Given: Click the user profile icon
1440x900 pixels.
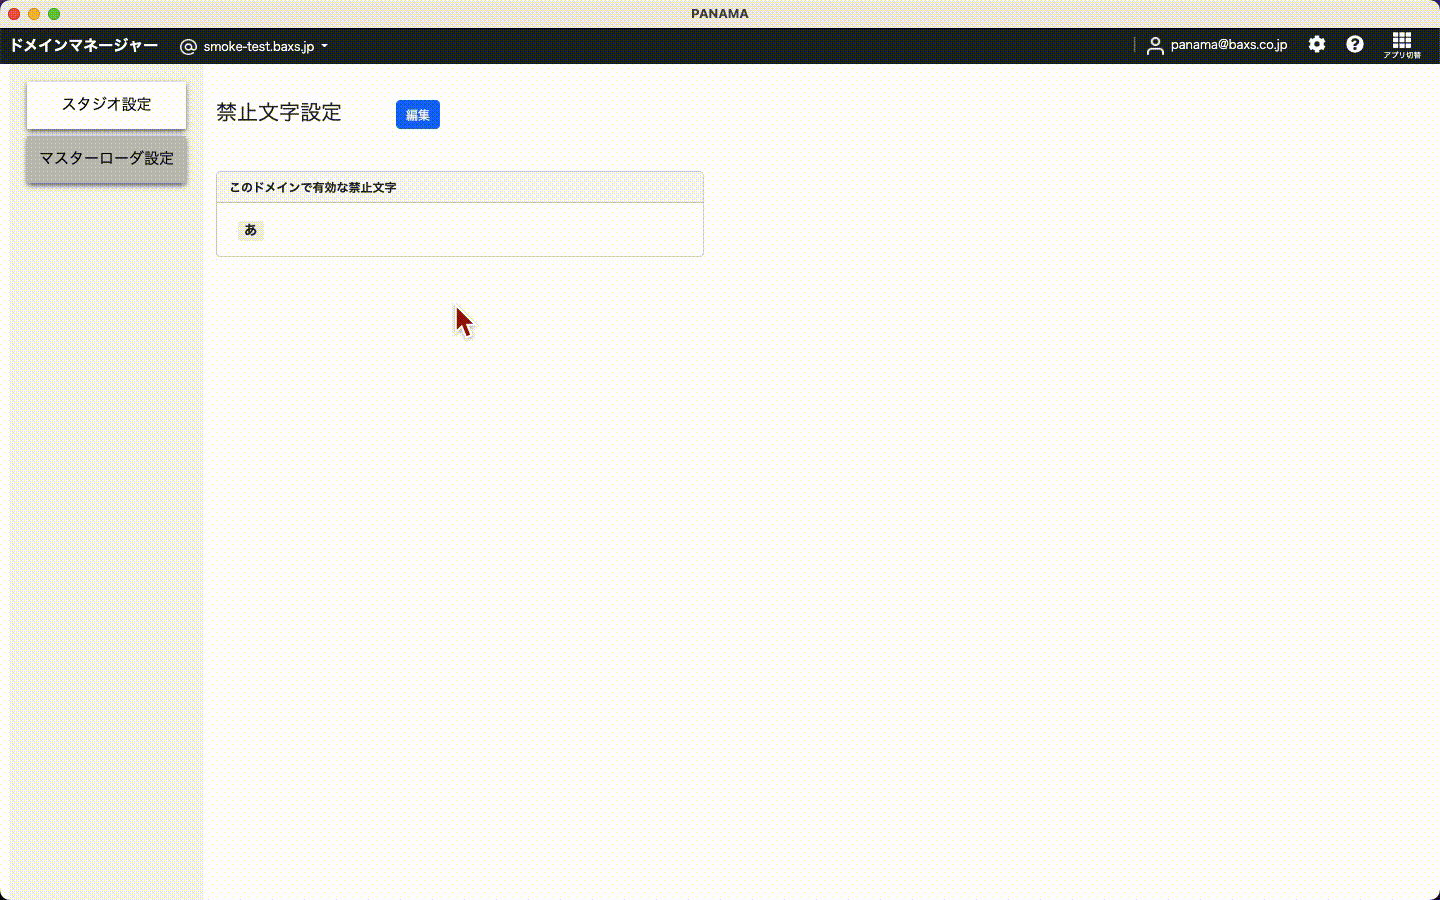Looking at the screenshot, I should pyautogui.click(x=1155, y=45).
